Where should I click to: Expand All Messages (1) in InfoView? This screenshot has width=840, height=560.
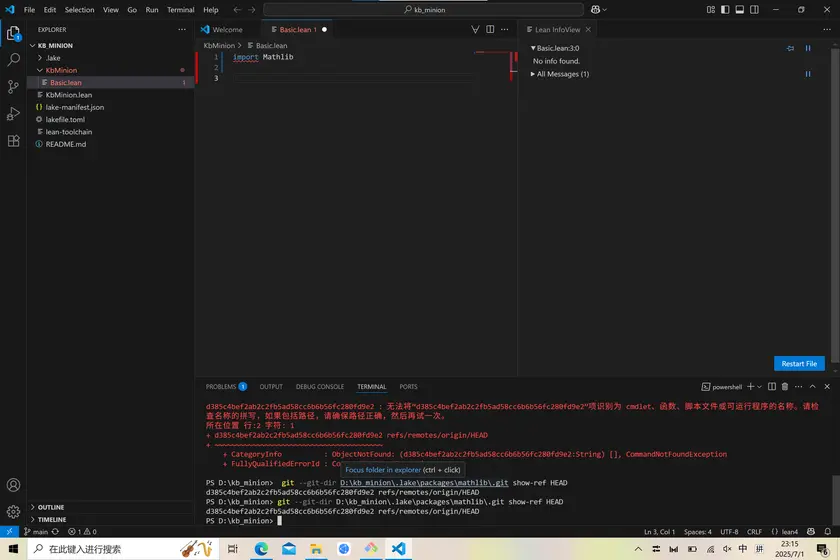(x=560, y=74)
